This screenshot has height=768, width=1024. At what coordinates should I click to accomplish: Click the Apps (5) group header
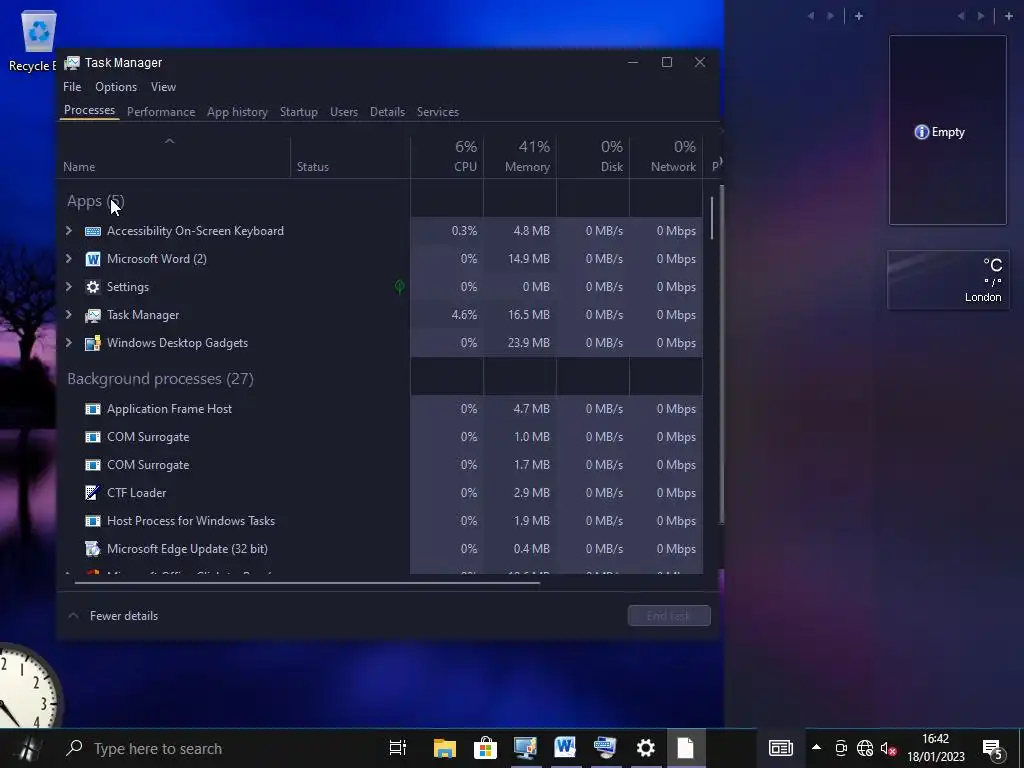pyautogui.click(x=95, y=201)
